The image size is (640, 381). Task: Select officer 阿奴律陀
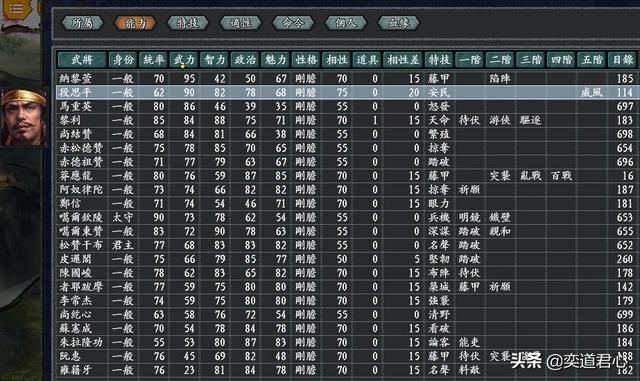pyautogui.click(x=81, y=190)
